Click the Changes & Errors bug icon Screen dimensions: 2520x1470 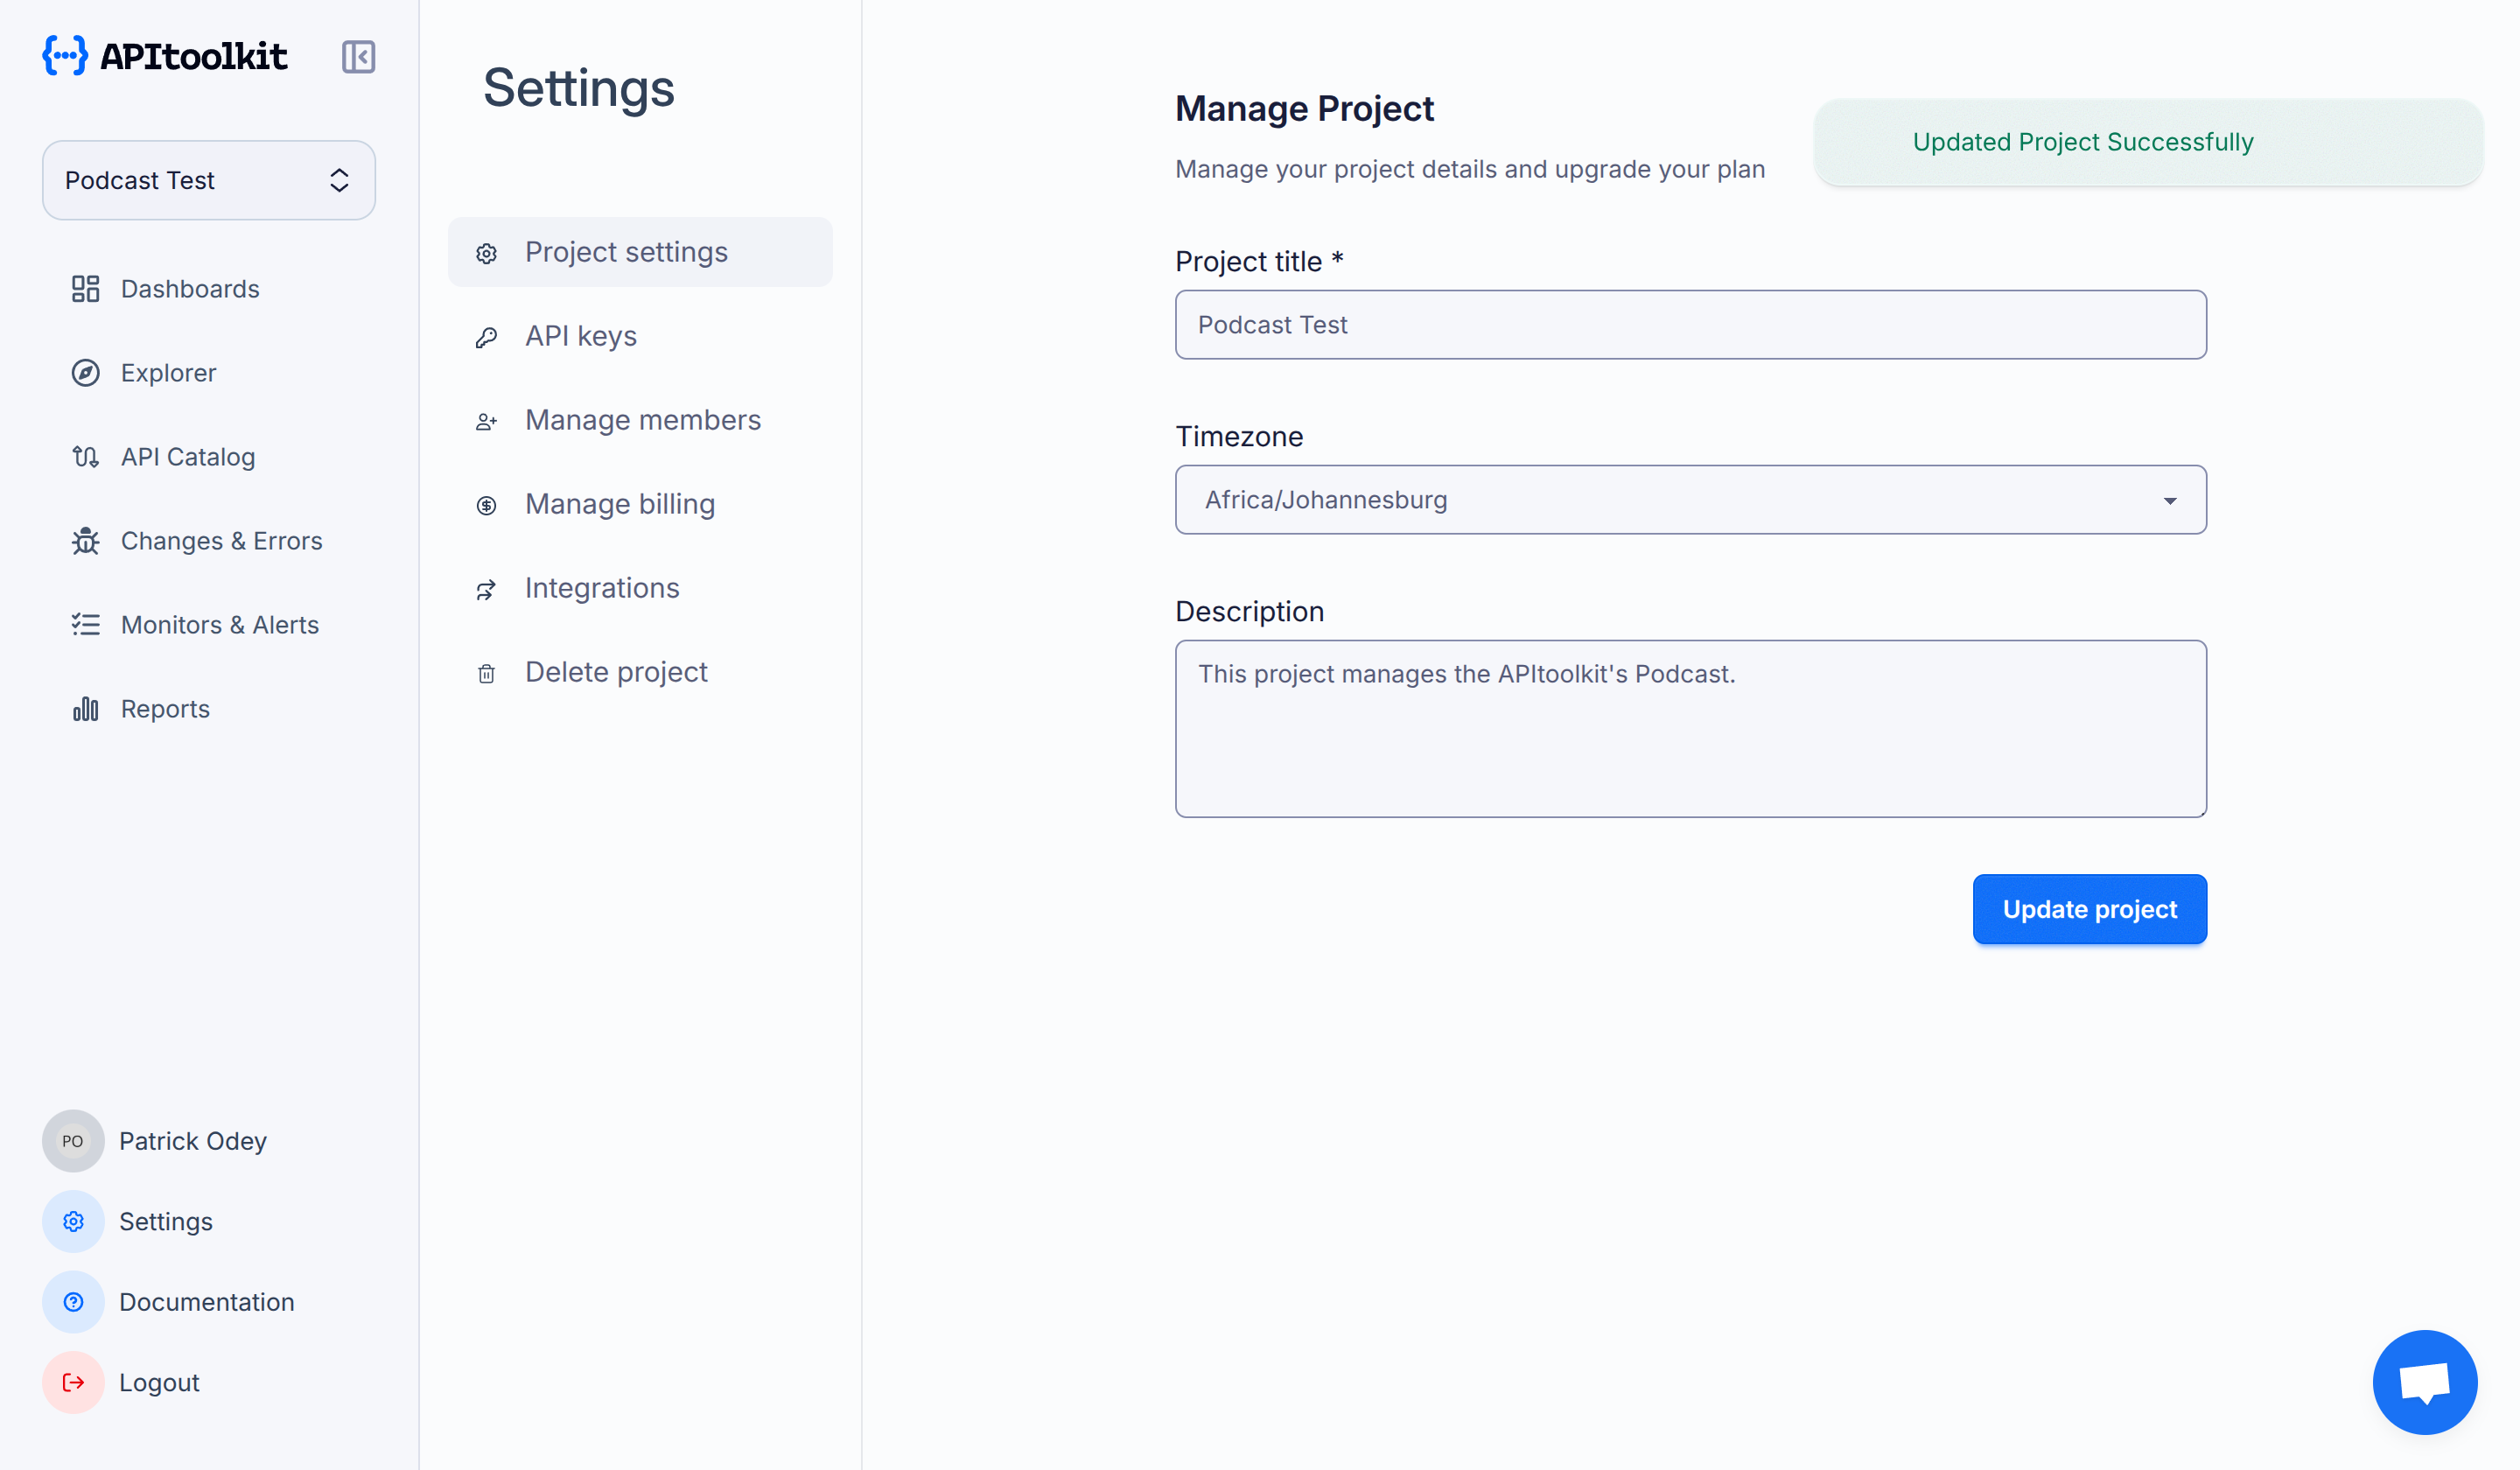(85, 540)
